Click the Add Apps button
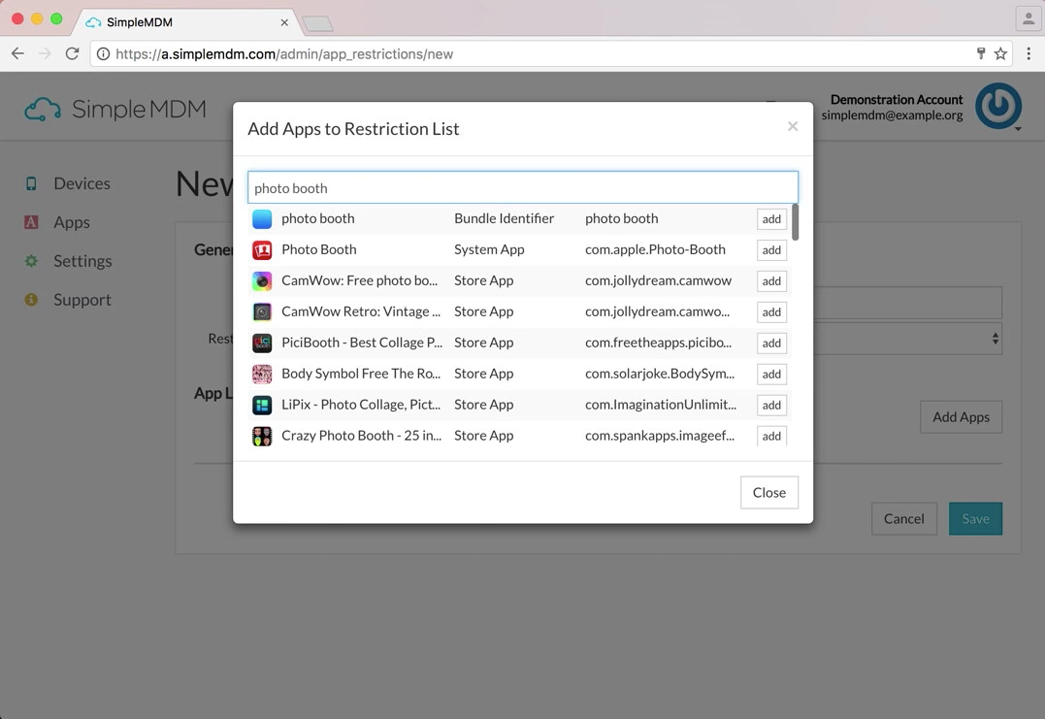This screenshot has width=1045, height=719. (x=961, y=417)
